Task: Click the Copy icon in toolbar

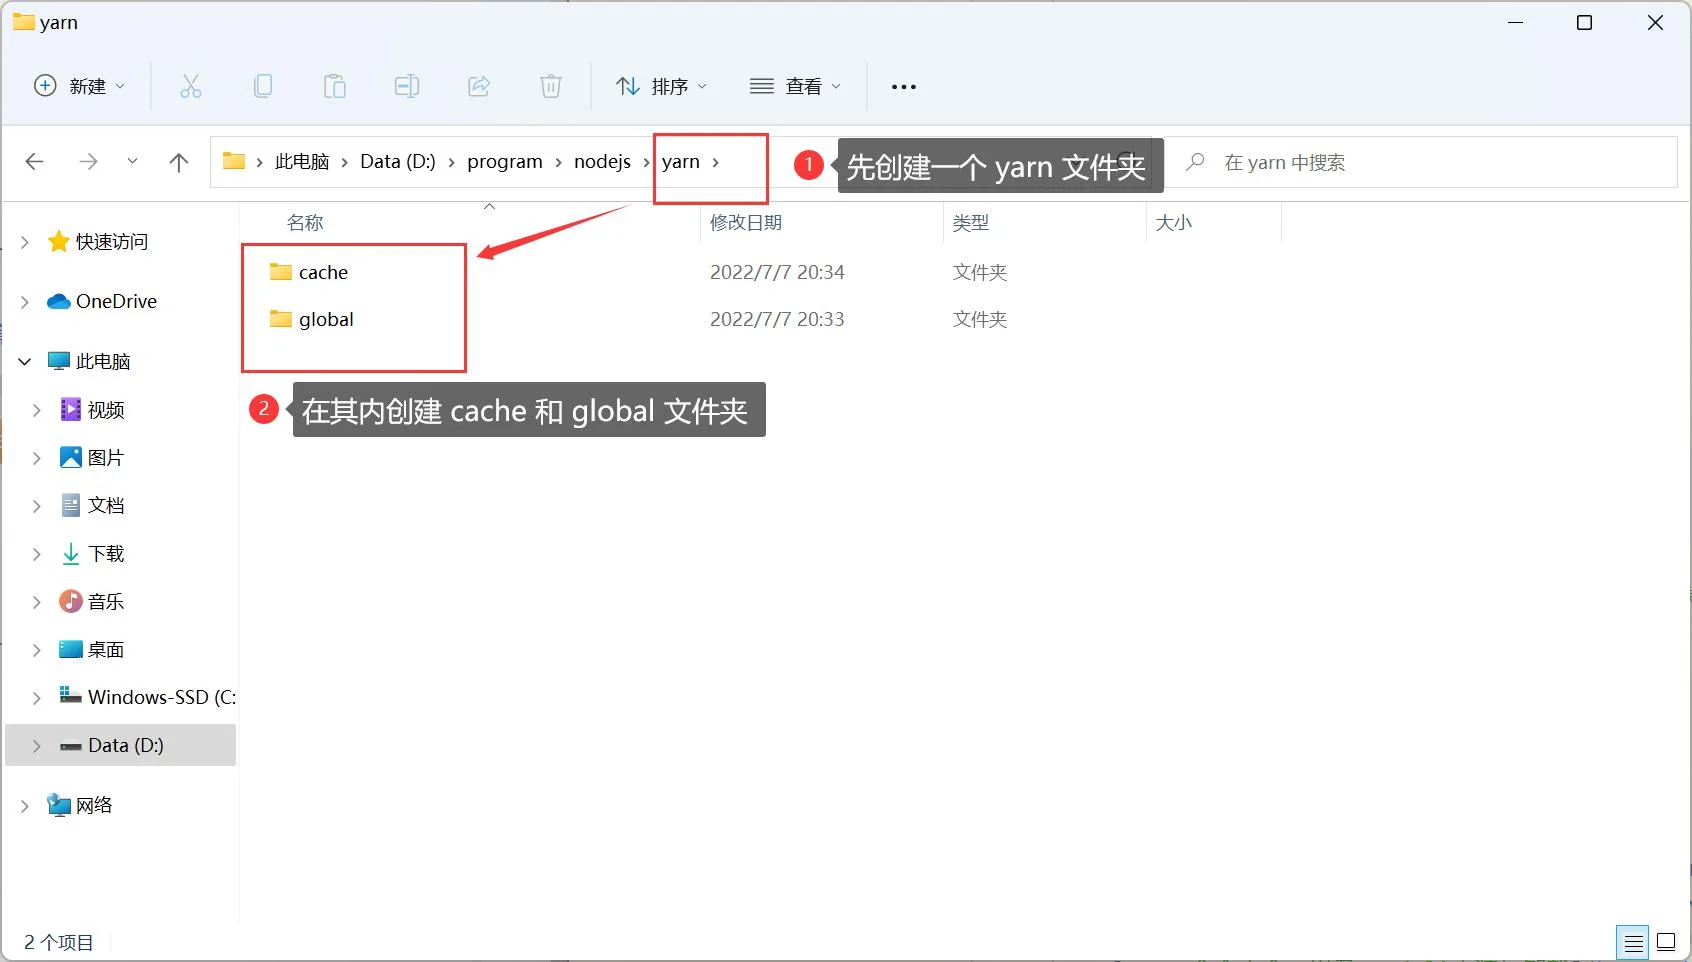Action: click(263, 87)
